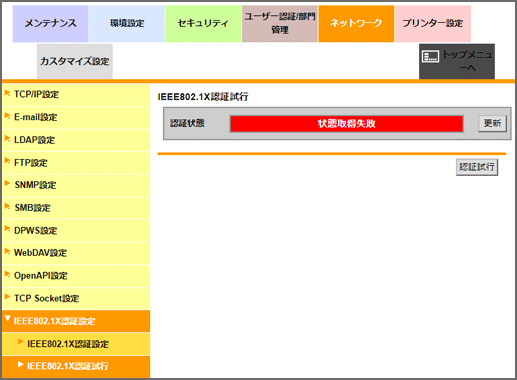The height and width of the screenshot is (380, 517).
Task: Click the down arrow on IEEE802.1X認証設定 header
Action: pyautogui.click(x=8, y=319)
